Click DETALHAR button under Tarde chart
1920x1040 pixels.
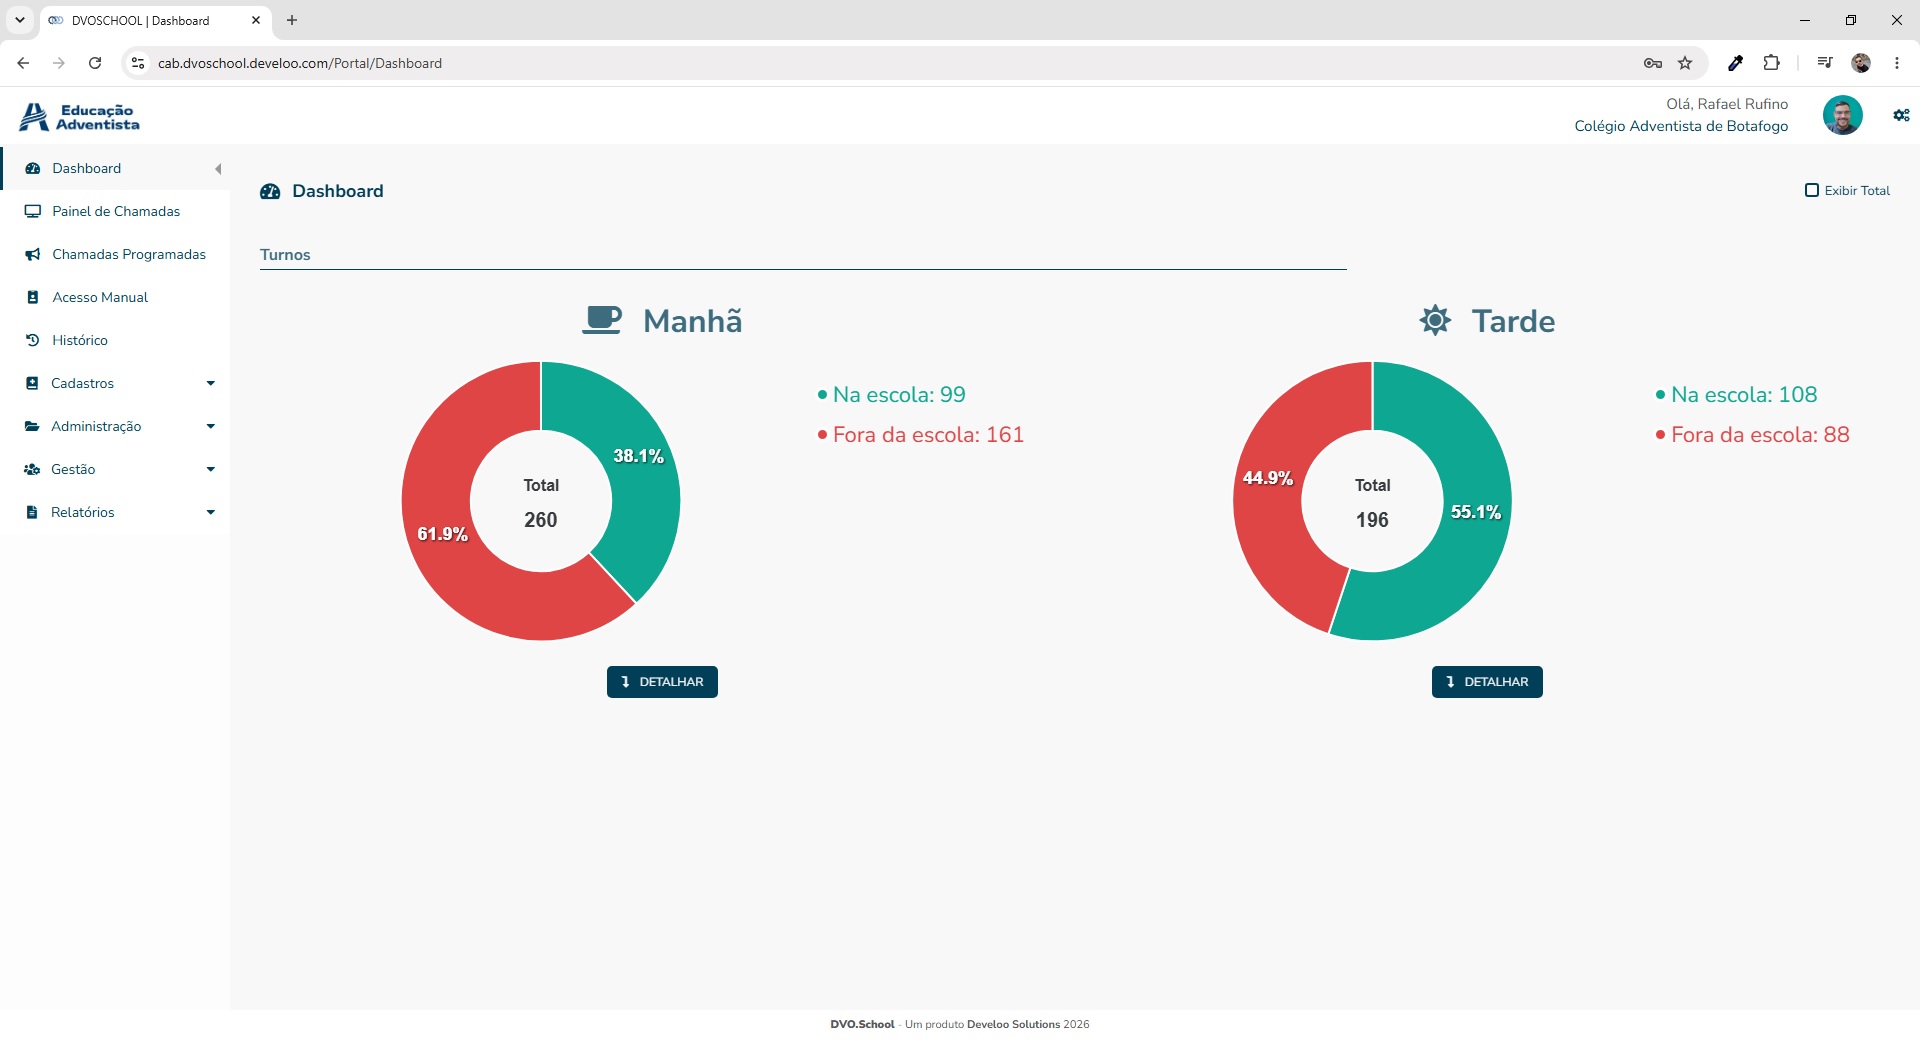tap(1487, 682)
